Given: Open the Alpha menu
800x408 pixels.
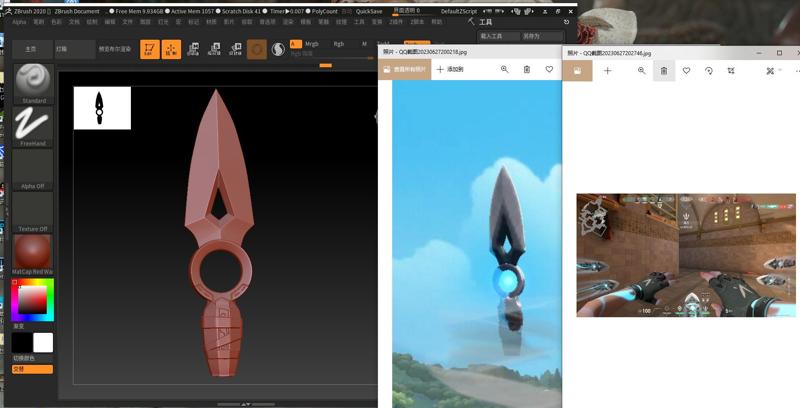Looking at the screenshot, I should [x=19, y=22].
